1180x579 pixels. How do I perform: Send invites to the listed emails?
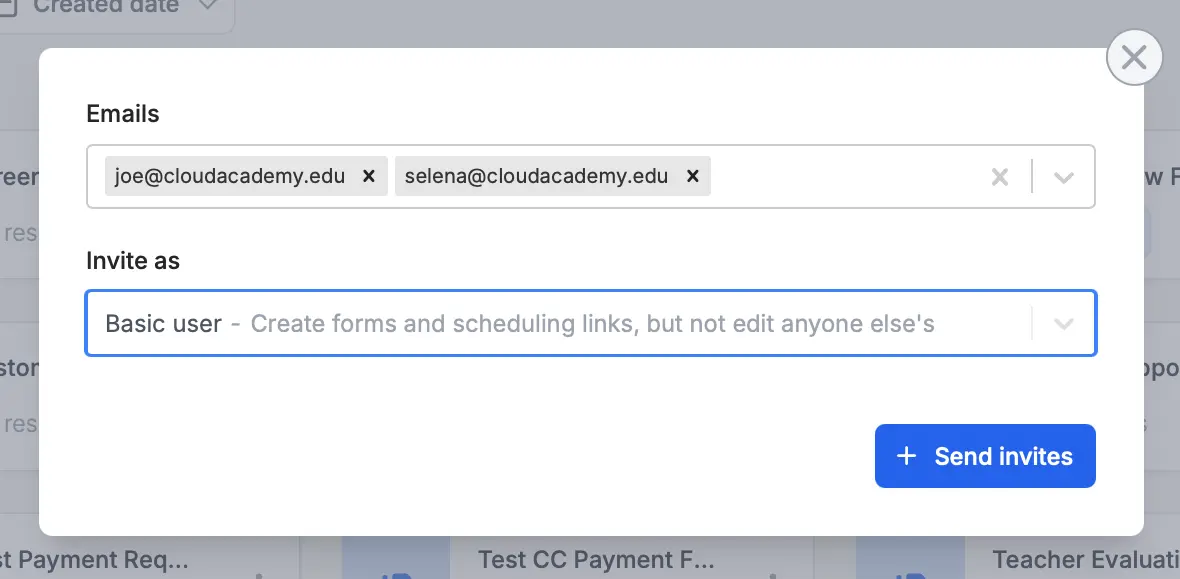click(985, 456)
